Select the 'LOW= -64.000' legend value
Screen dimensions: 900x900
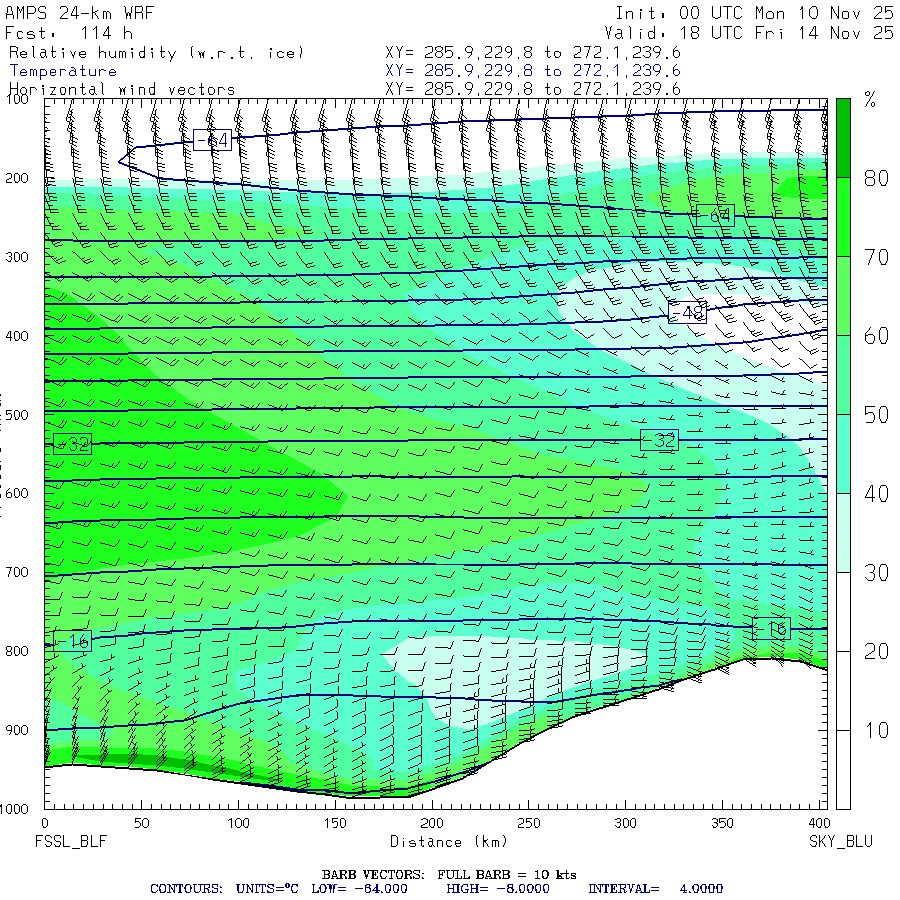(x=359, y=889)
